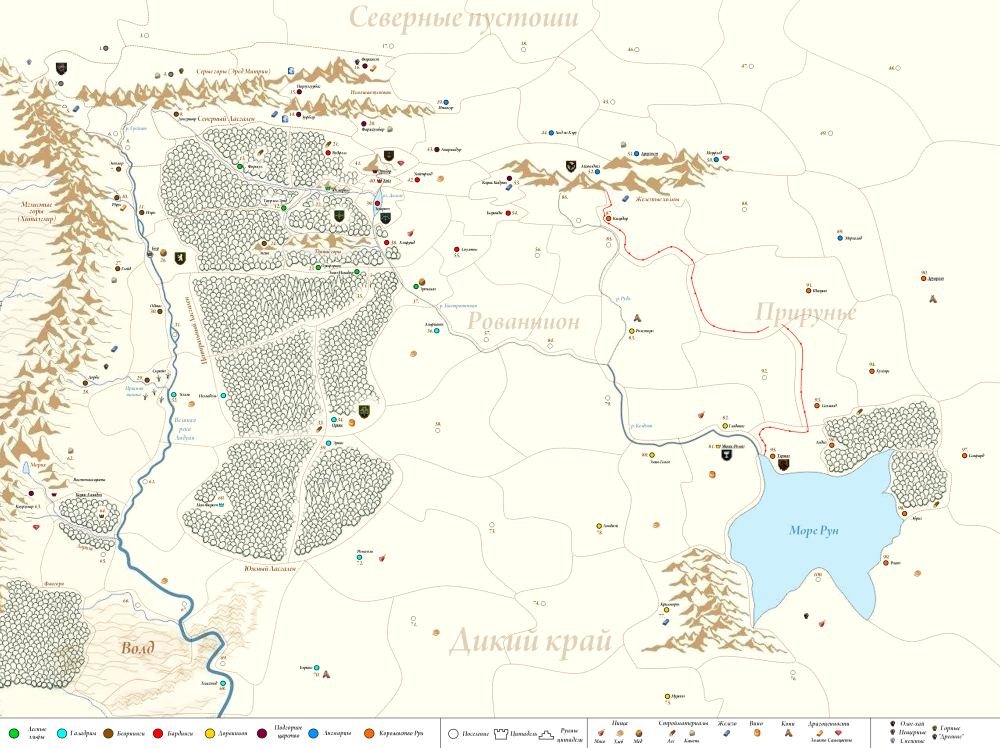Image resolution: width=1000 pixels, height=748 pixels.
Task: Click the Хлеб bread icon in legend
Action: (619, 733)
